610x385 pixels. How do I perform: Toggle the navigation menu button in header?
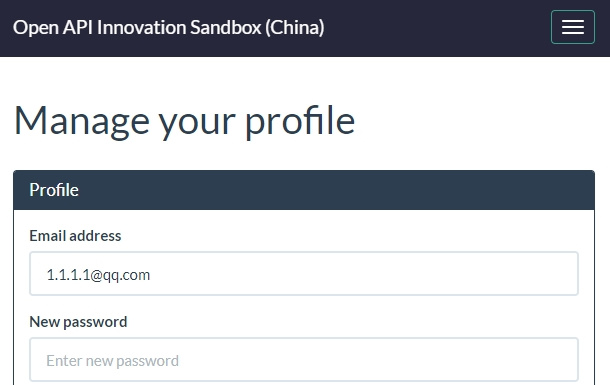pos(573,27)
